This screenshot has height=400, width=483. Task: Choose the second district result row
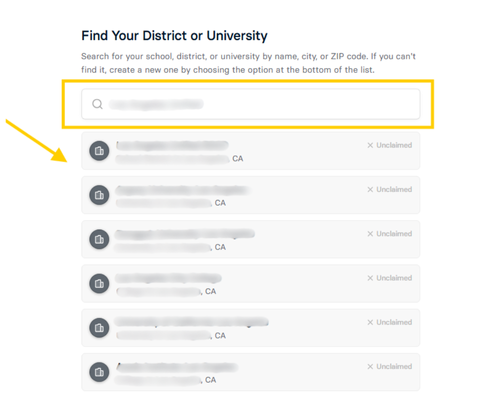click(251, 195)
